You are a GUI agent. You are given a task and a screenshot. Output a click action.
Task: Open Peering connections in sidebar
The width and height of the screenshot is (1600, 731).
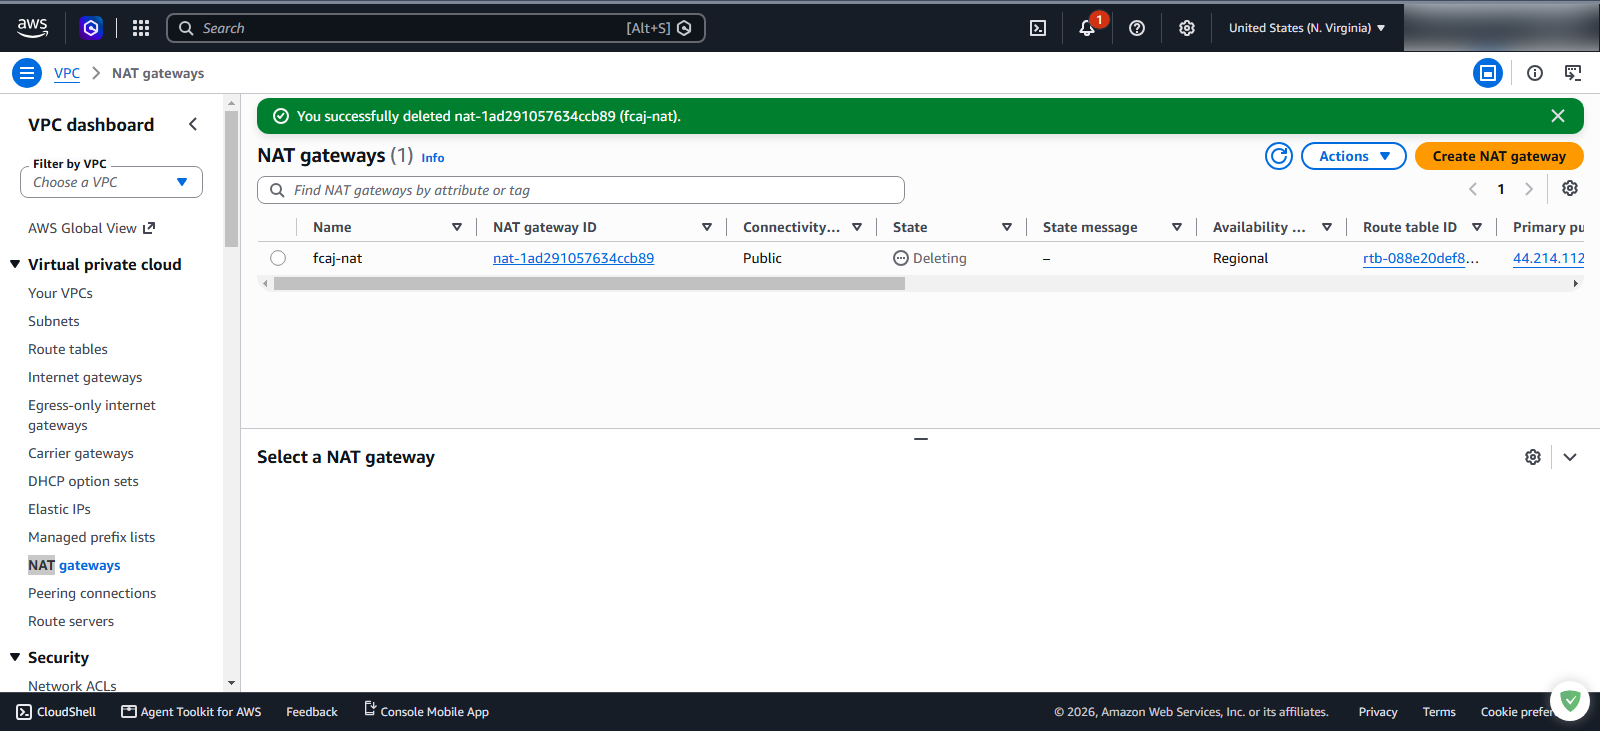[92, 593]
